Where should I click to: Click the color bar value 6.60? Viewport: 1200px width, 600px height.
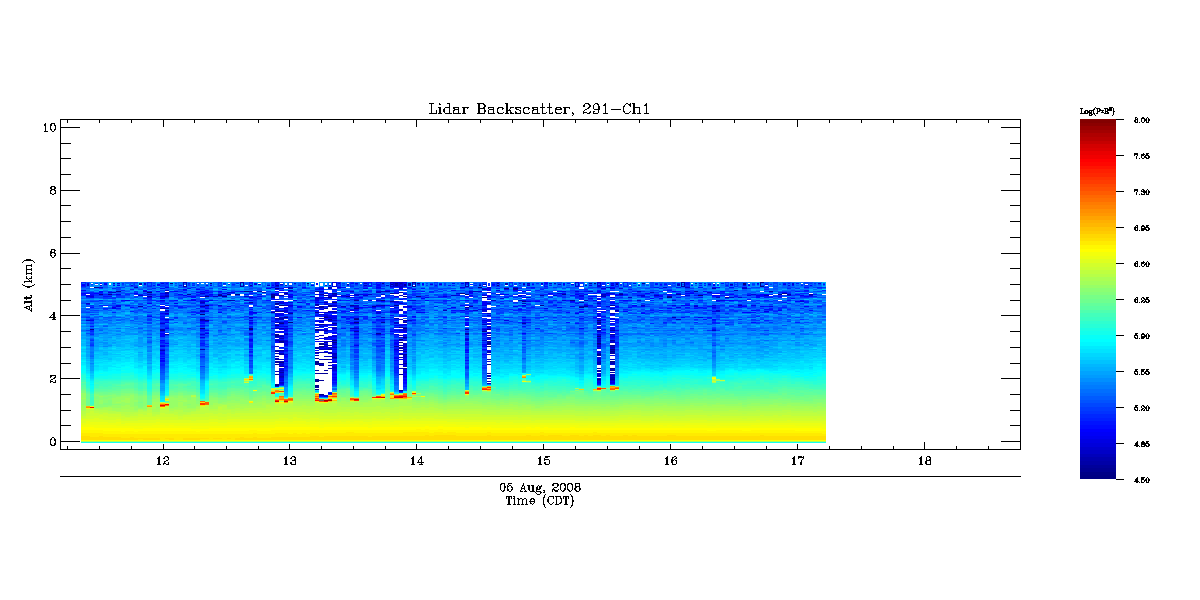pyautogui.click(x=1141, y=264)
